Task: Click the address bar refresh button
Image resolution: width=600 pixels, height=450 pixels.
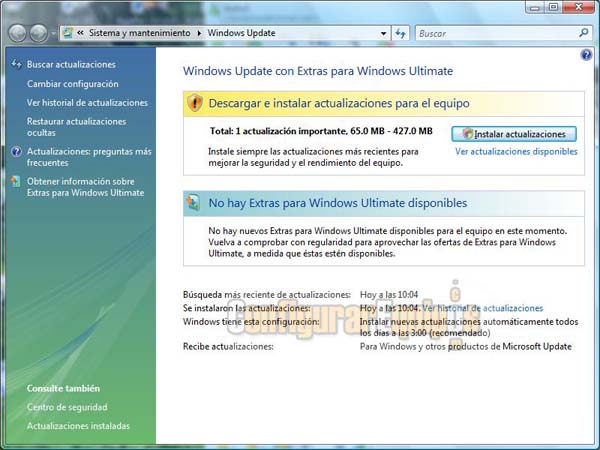Action: tap(401, 34)
